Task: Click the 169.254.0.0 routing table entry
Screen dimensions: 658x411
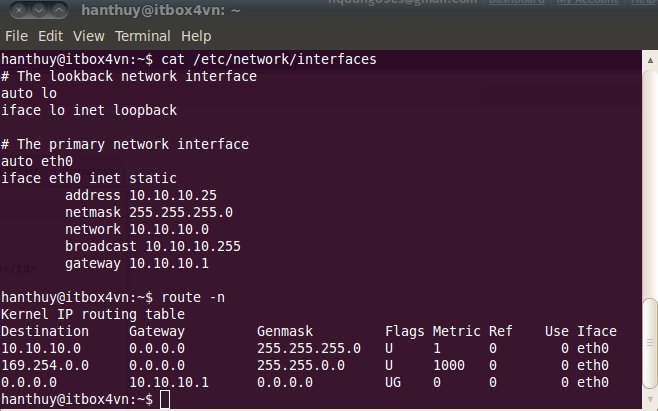Action: click(x=46, y=365)
